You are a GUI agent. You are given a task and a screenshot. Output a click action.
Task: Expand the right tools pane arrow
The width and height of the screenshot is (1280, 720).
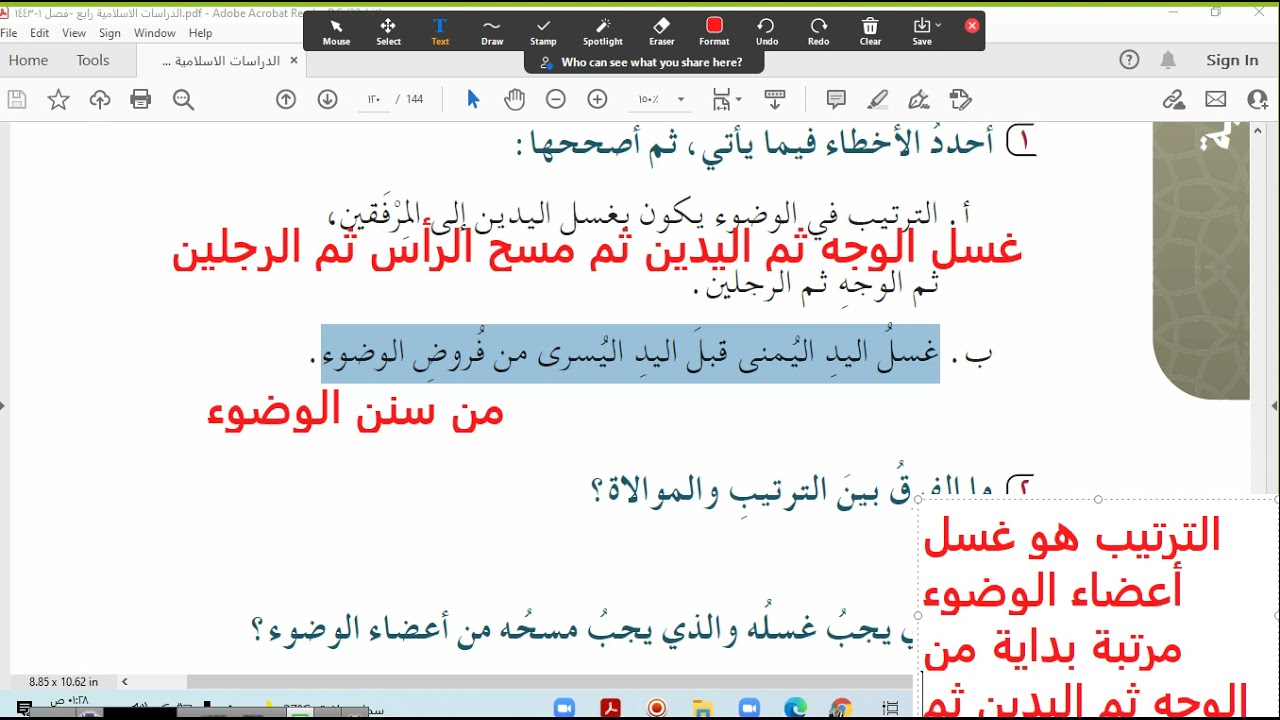[1274, 406]
